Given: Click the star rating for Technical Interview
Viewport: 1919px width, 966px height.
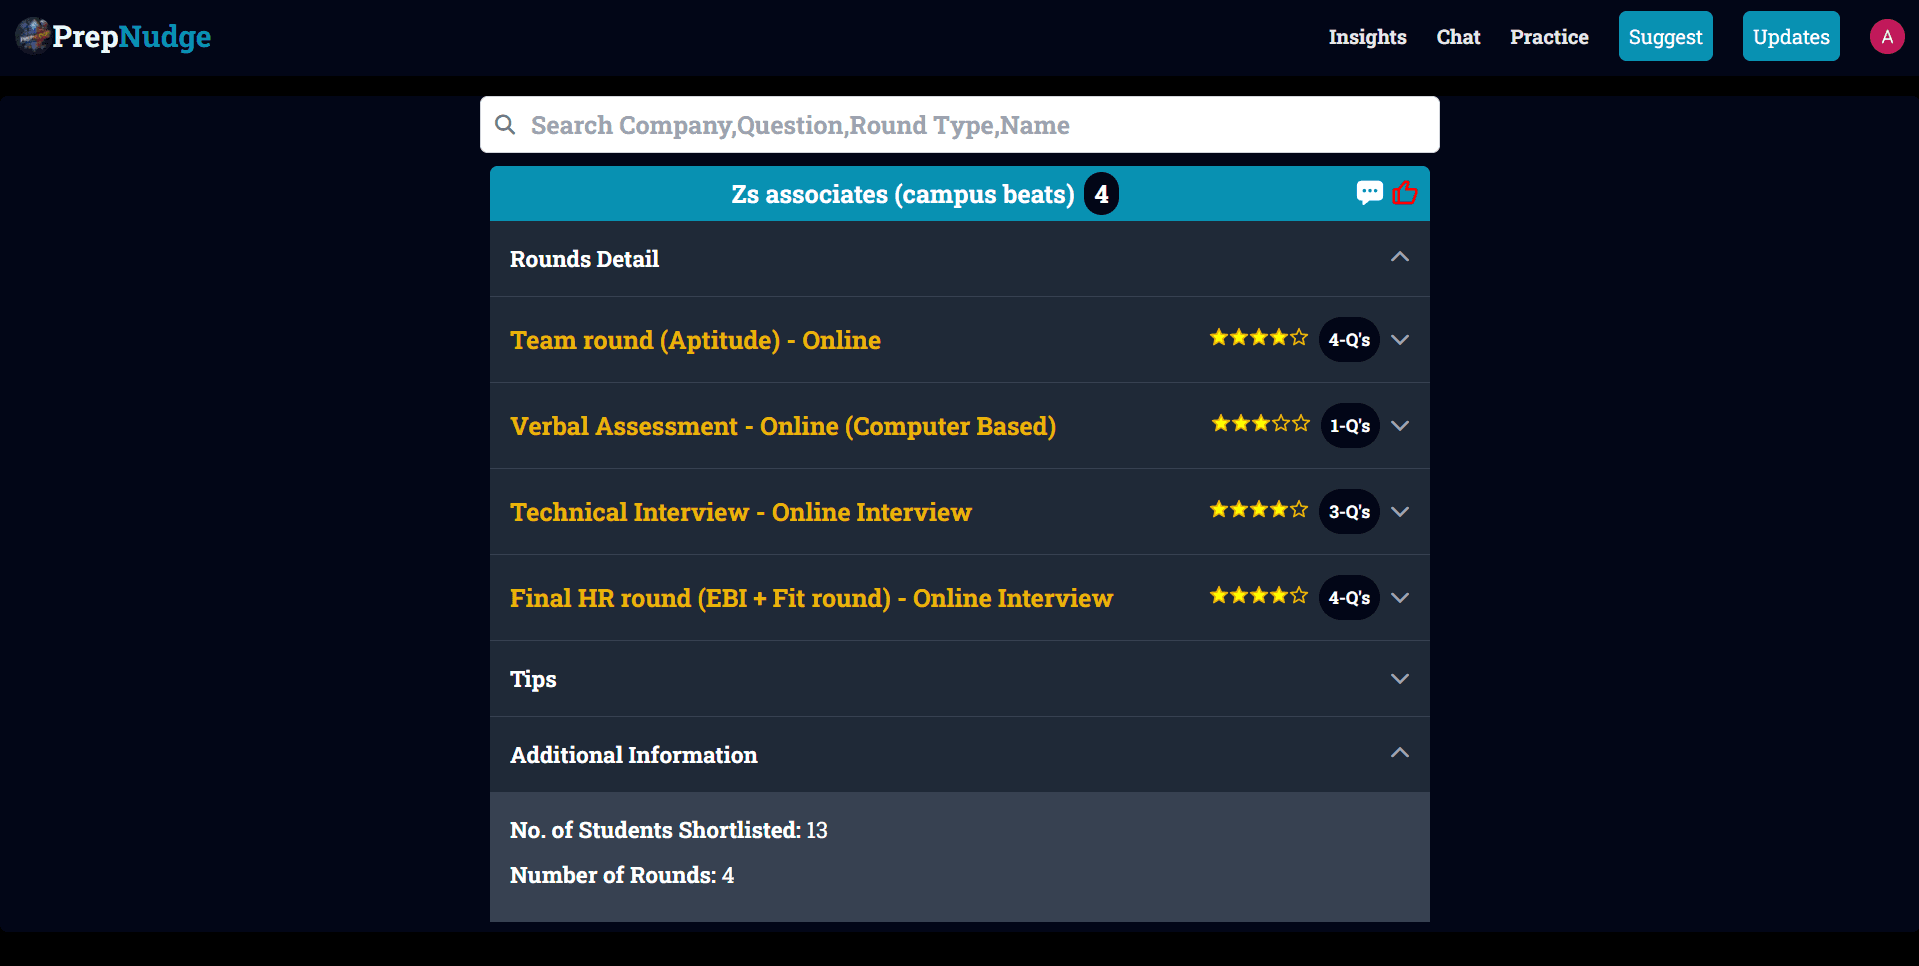Looking at the screenshot, I should click(1258, 510).
